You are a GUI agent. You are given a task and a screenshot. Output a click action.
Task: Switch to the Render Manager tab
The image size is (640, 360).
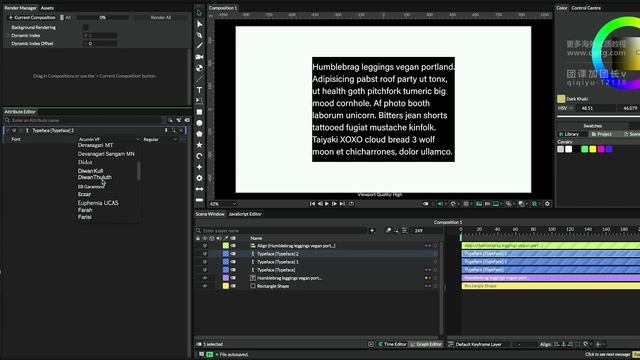20,8
